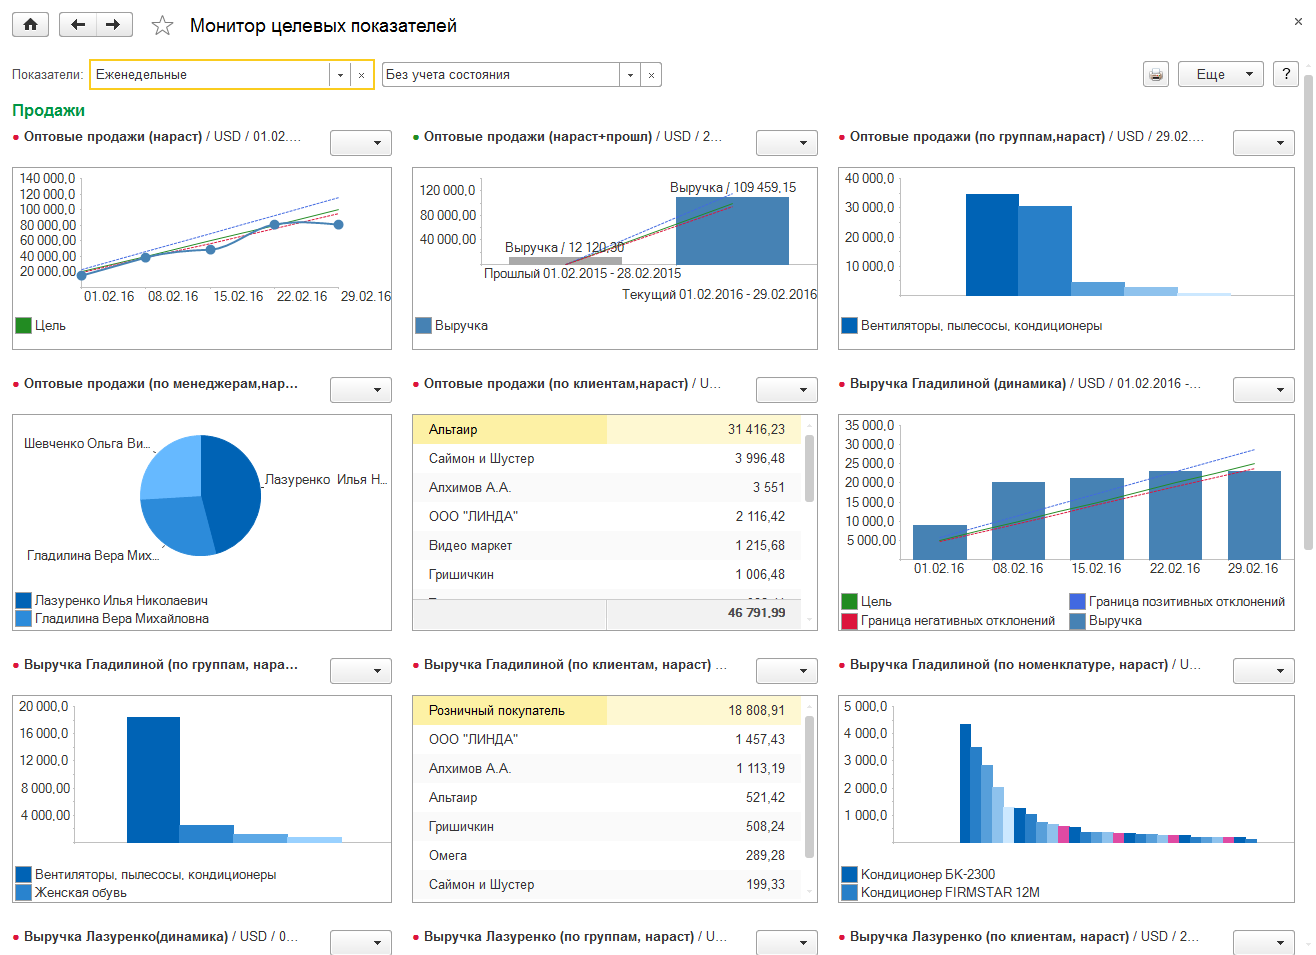The height and width of the screenshot is (955, 1316).
Task: Select Гришичкин row with 1 006,48
Action: pos(607,574)
